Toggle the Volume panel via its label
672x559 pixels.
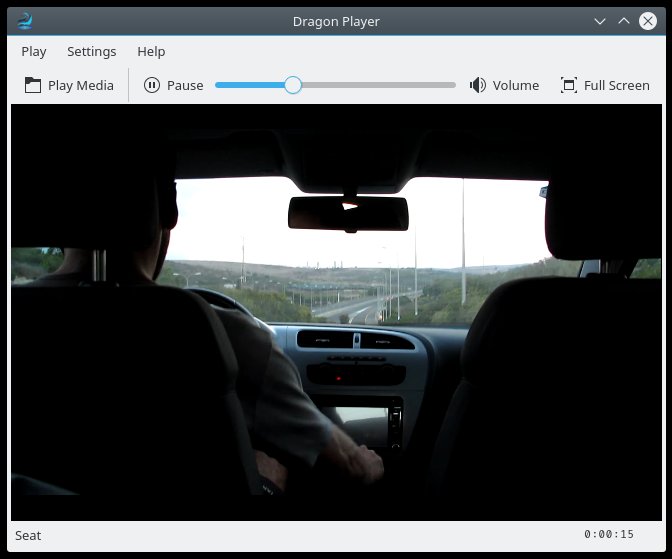tap(516, 85)
